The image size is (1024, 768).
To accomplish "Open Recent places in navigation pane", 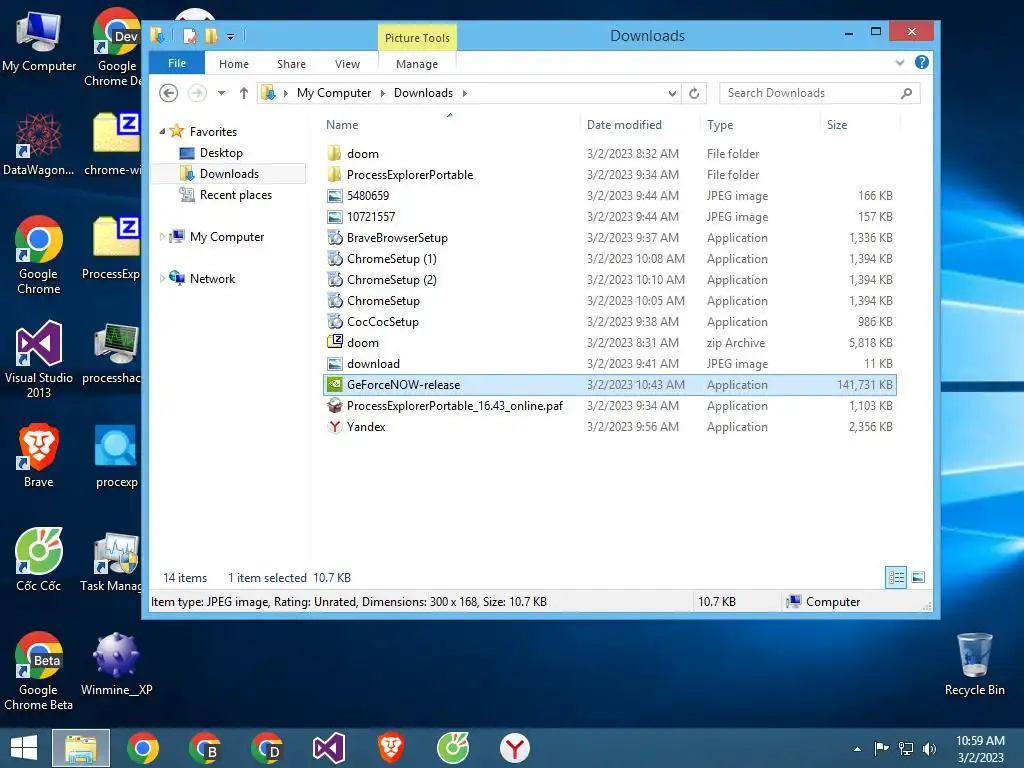I will (236, 195).
